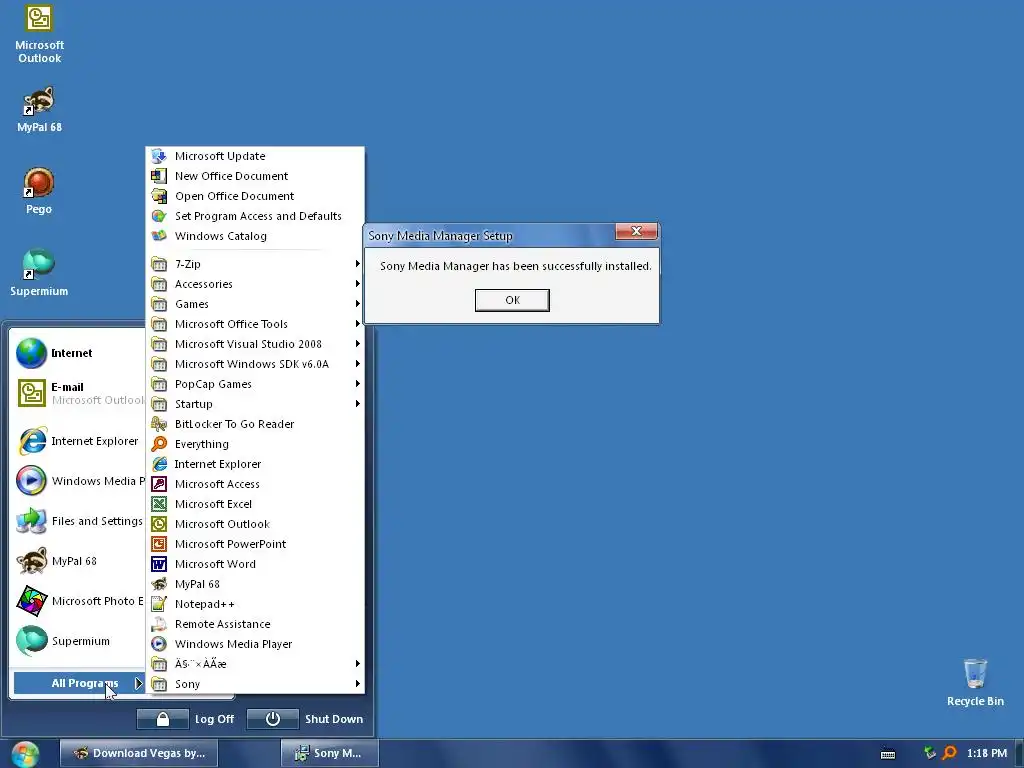Open the garbled-name program folder entry
This screenshot has width=1024, height=768.
coord(255,664)
